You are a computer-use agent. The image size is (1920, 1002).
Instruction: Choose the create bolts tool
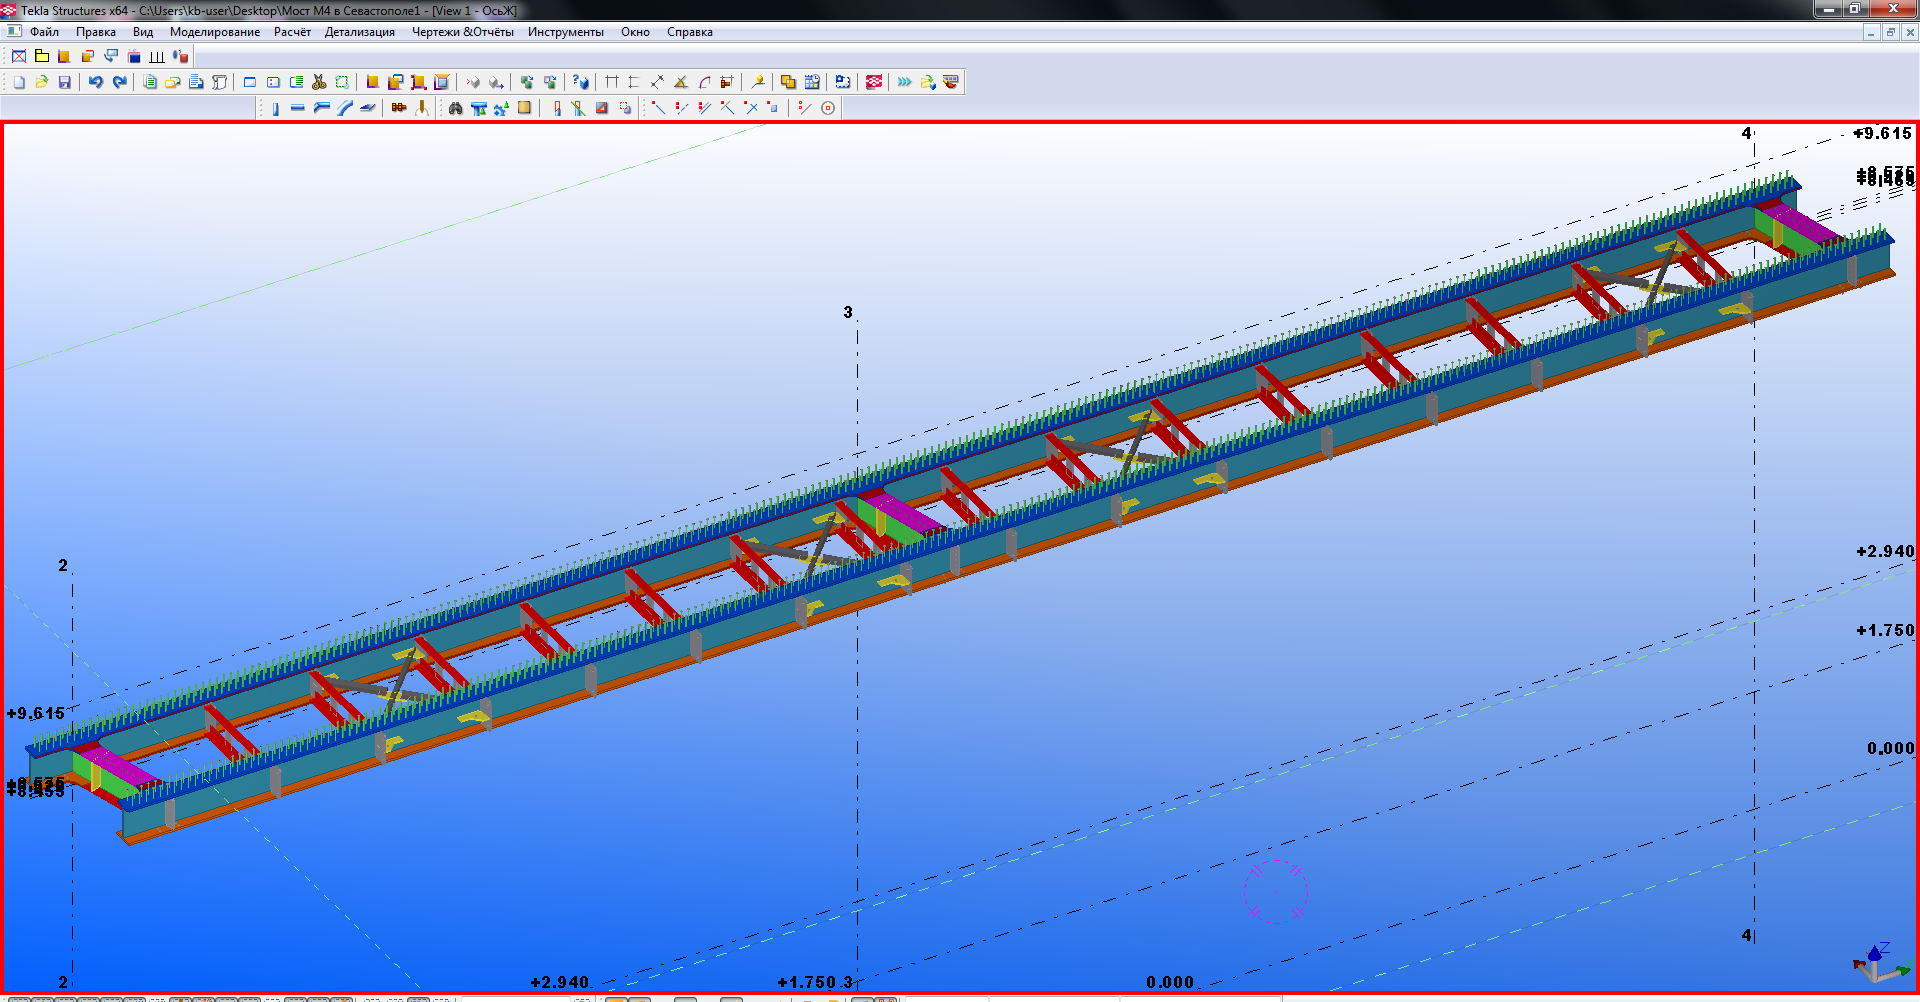pyautogui.click(x=399, y=108)
